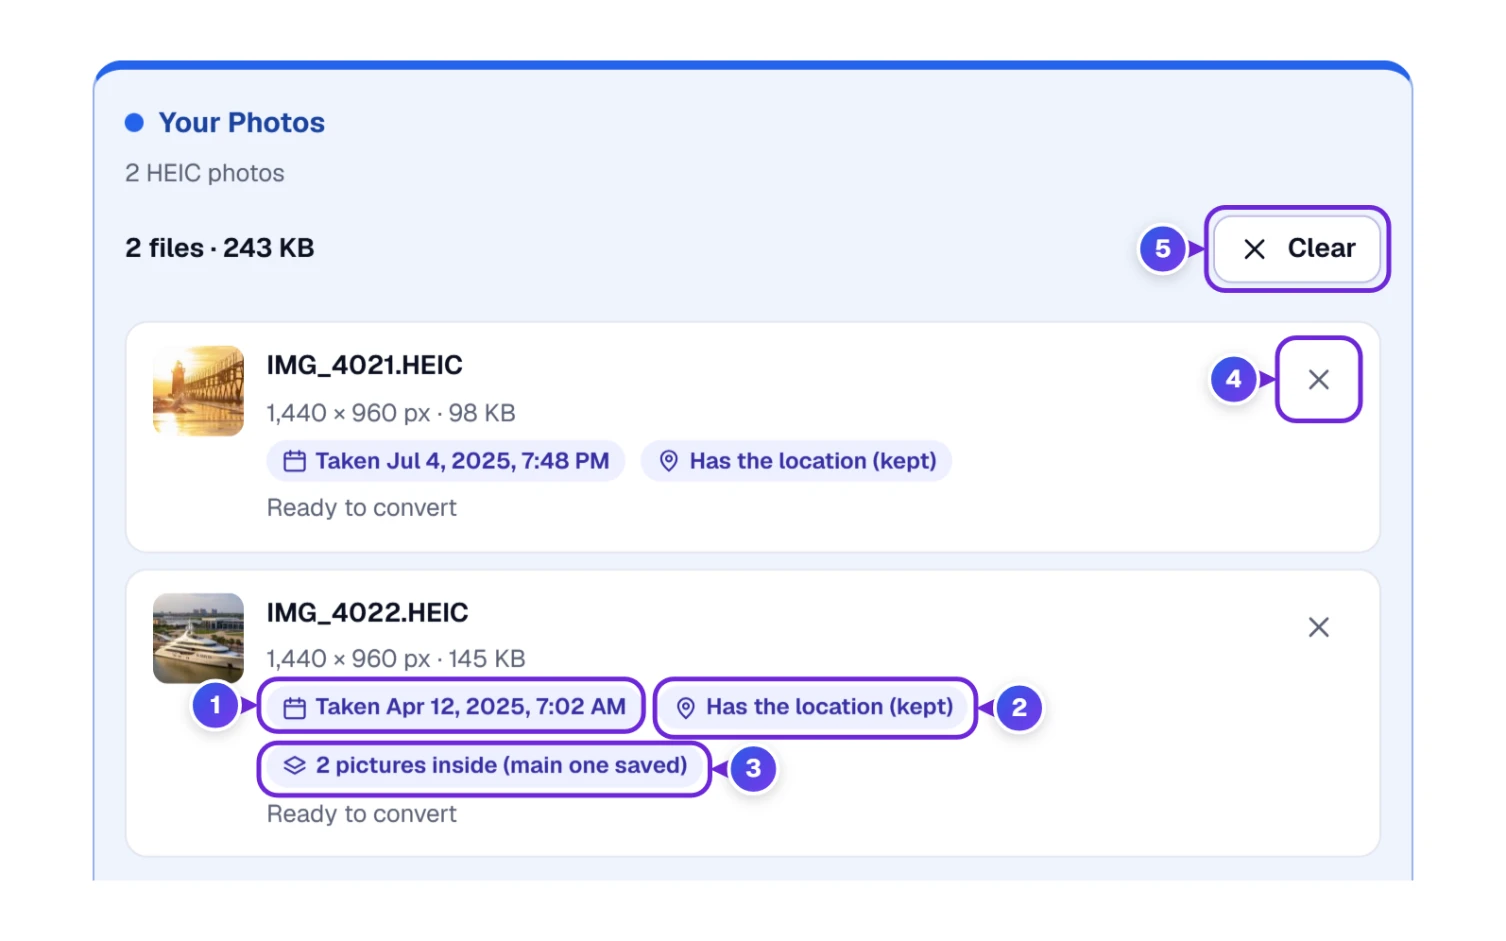Click the "Your Photos" heading

[242, 122]
